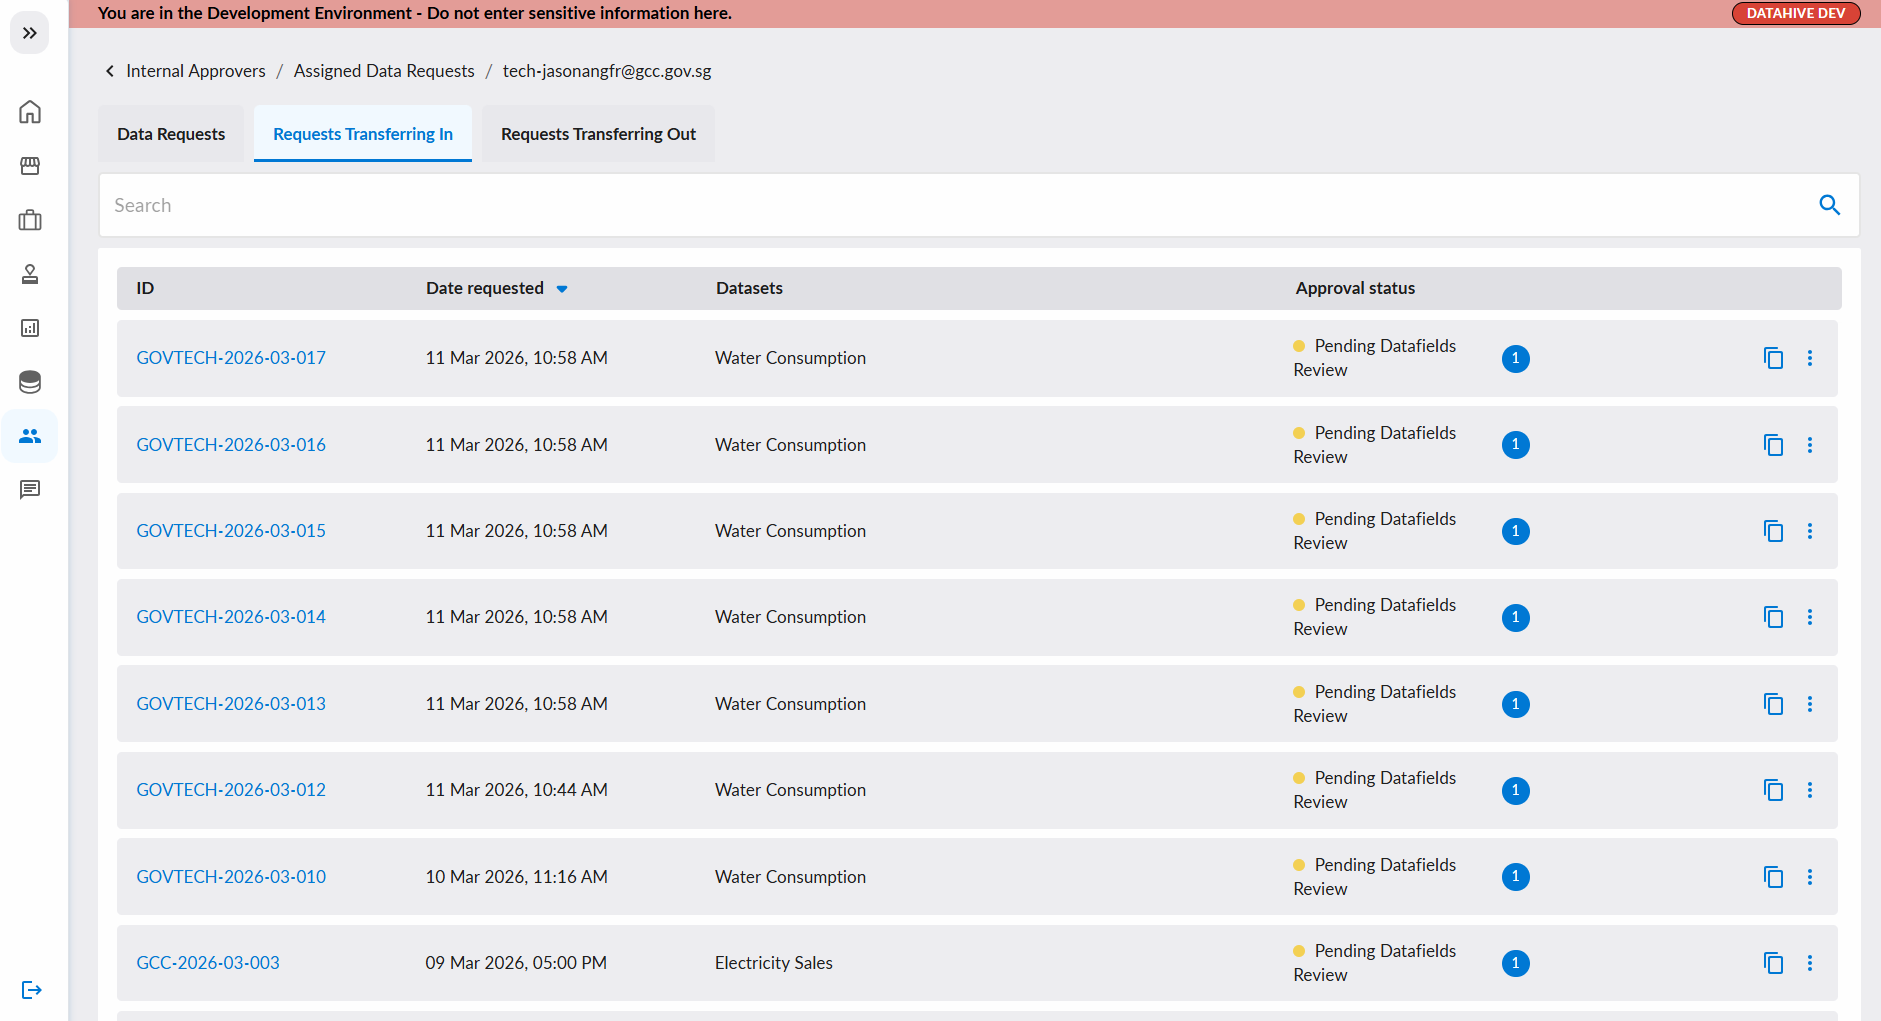
Task: Open more options for GCC-2026-03-003
Action: (1809, 963)
